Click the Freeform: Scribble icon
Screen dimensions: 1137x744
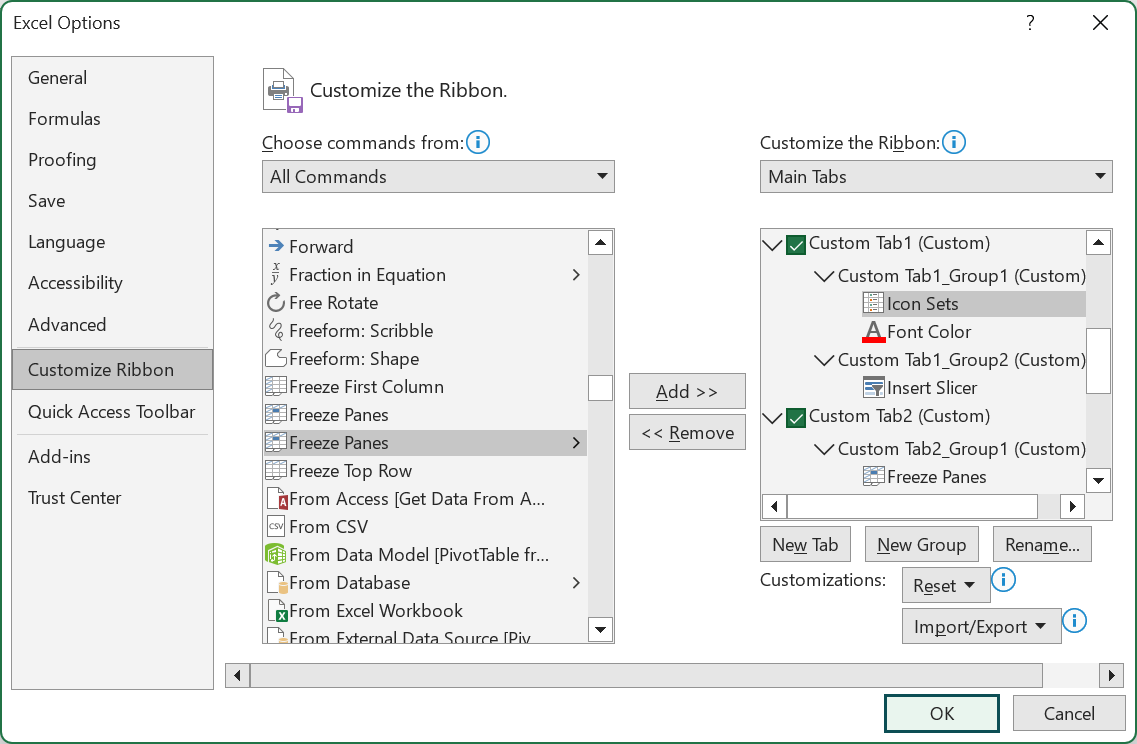276,331
